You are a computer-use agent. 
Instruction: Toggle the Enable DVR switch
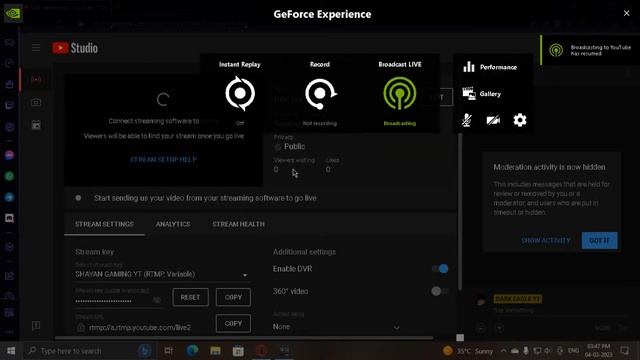click(440, 269)
